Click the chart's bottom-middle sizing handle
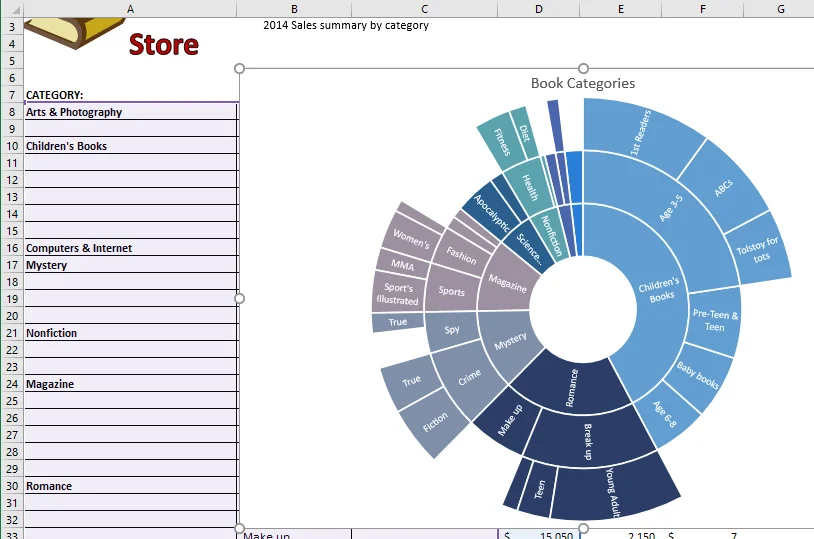814x539 pixels. tap(584, 529)
